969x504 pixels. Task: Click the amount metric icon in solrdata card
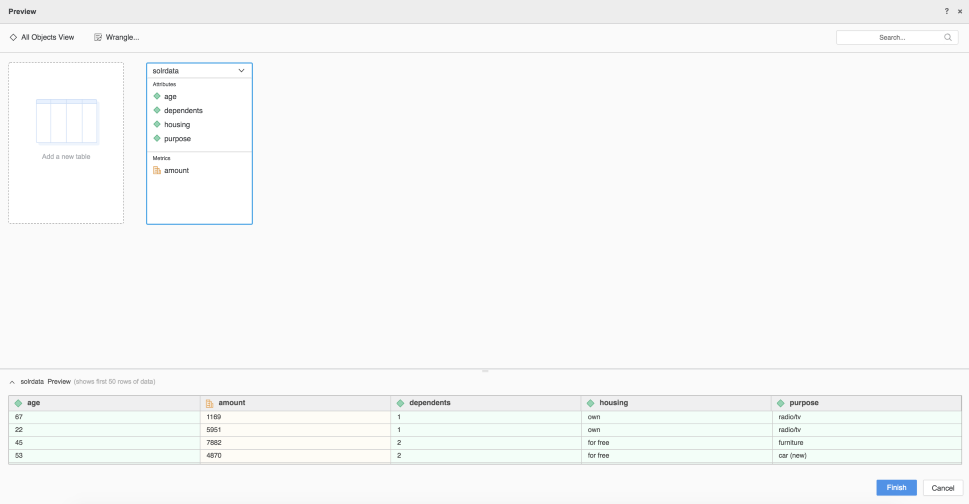coord(157,171)
